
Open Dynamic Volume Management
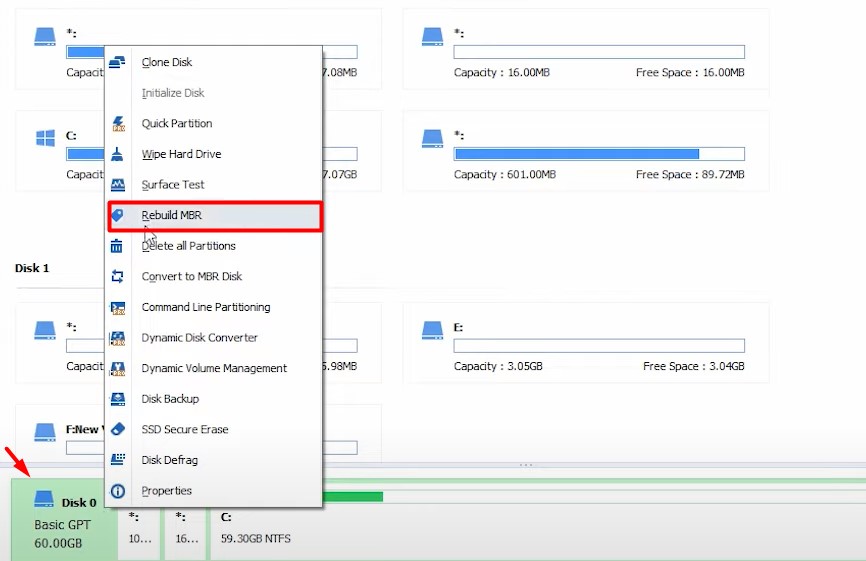click(215, 368)
